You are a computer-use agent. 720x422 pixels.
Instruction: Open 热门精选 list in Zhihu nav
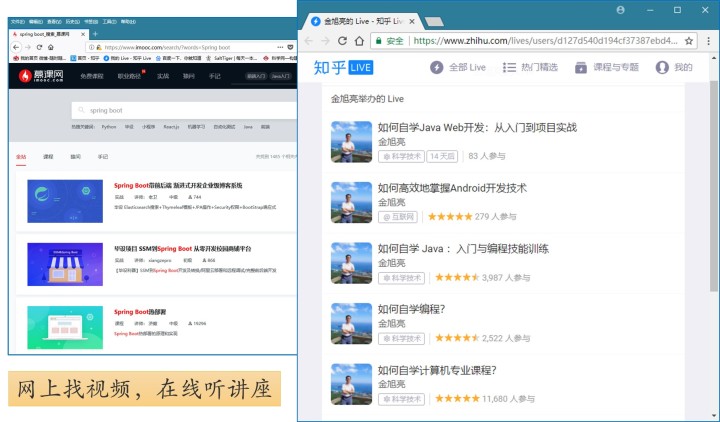(530, 67)
